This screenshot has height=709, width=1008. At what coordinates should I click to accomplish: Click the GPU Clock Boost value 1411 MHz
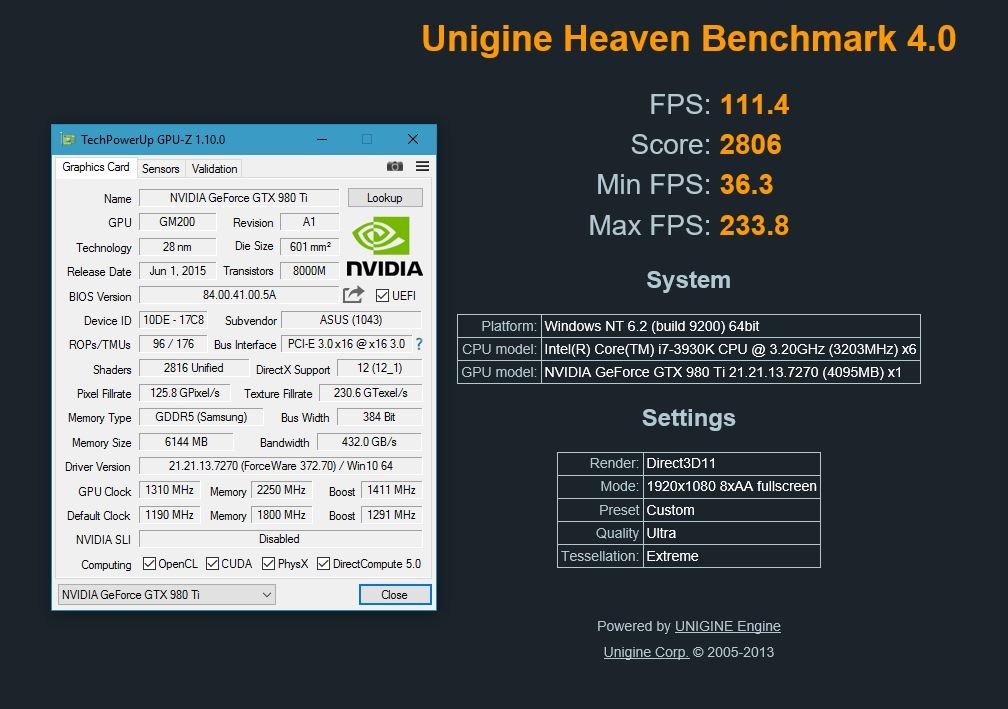click(x=392, y=490)
